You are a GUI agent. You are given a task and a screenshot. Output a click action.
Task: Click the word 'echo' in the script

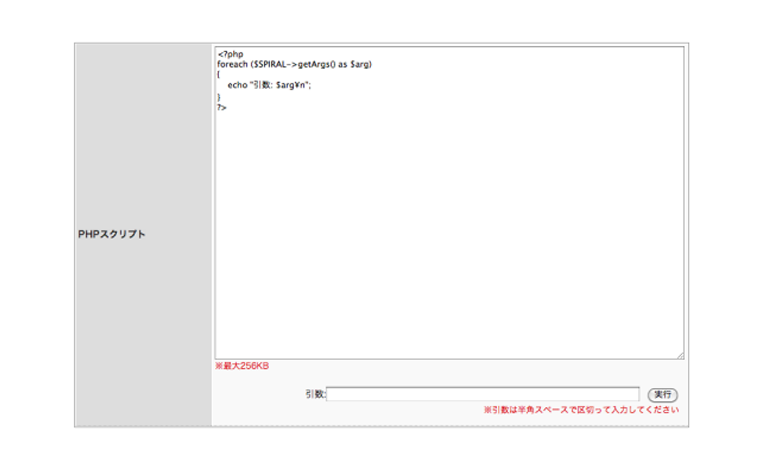(x=237, y=85)
